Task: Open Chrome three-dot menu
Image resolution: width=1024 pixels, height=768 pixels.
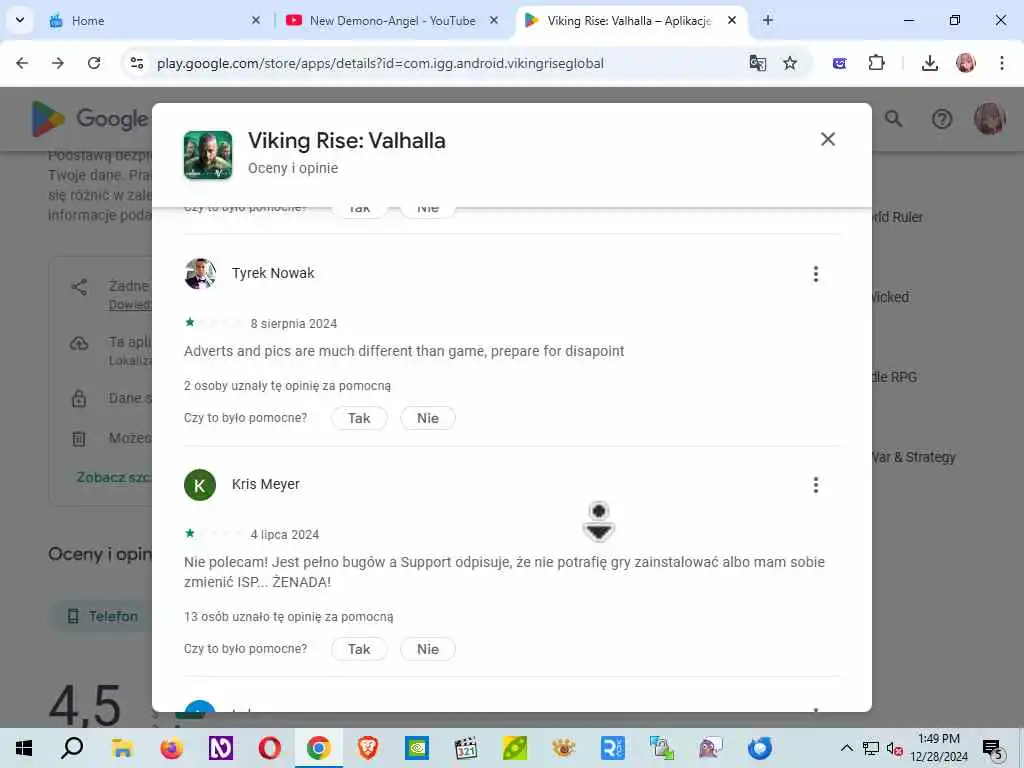Action: click(1002, 63)
